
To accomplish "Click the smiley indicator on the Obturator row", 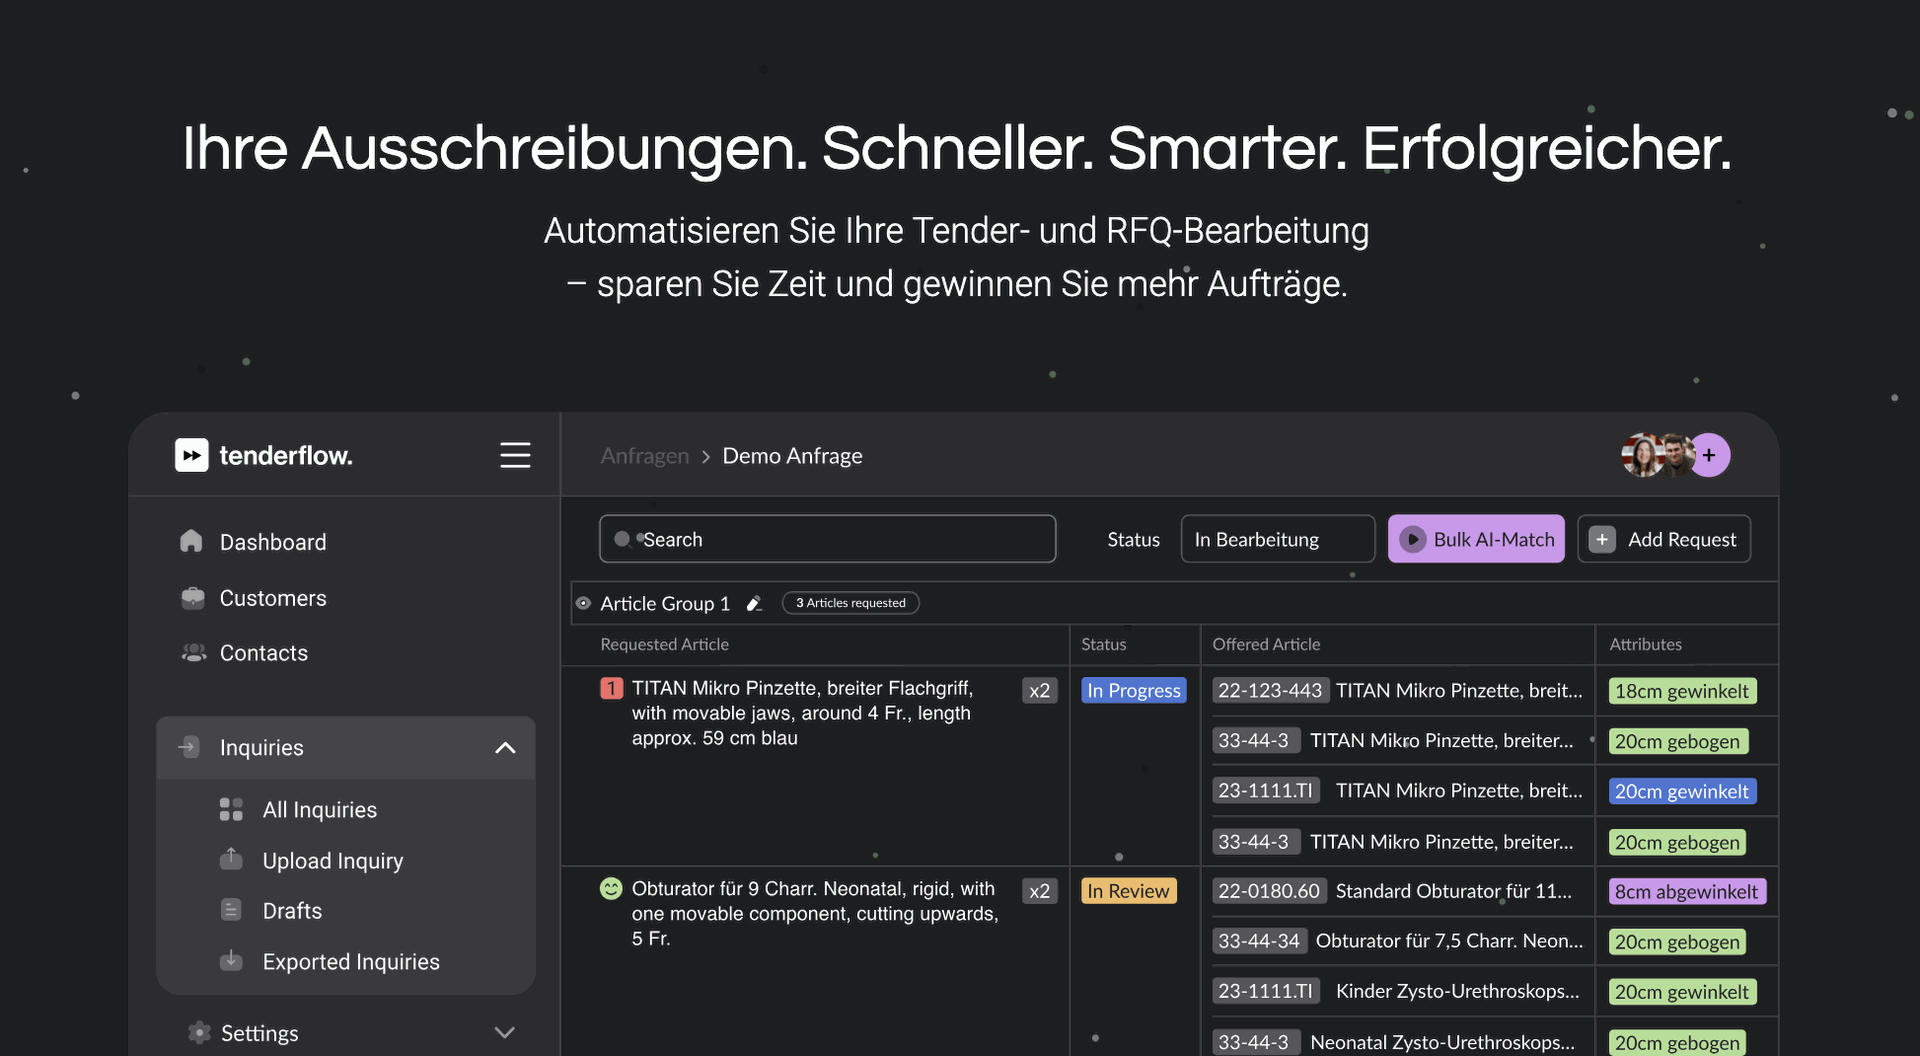I will [x=611, y=888].
